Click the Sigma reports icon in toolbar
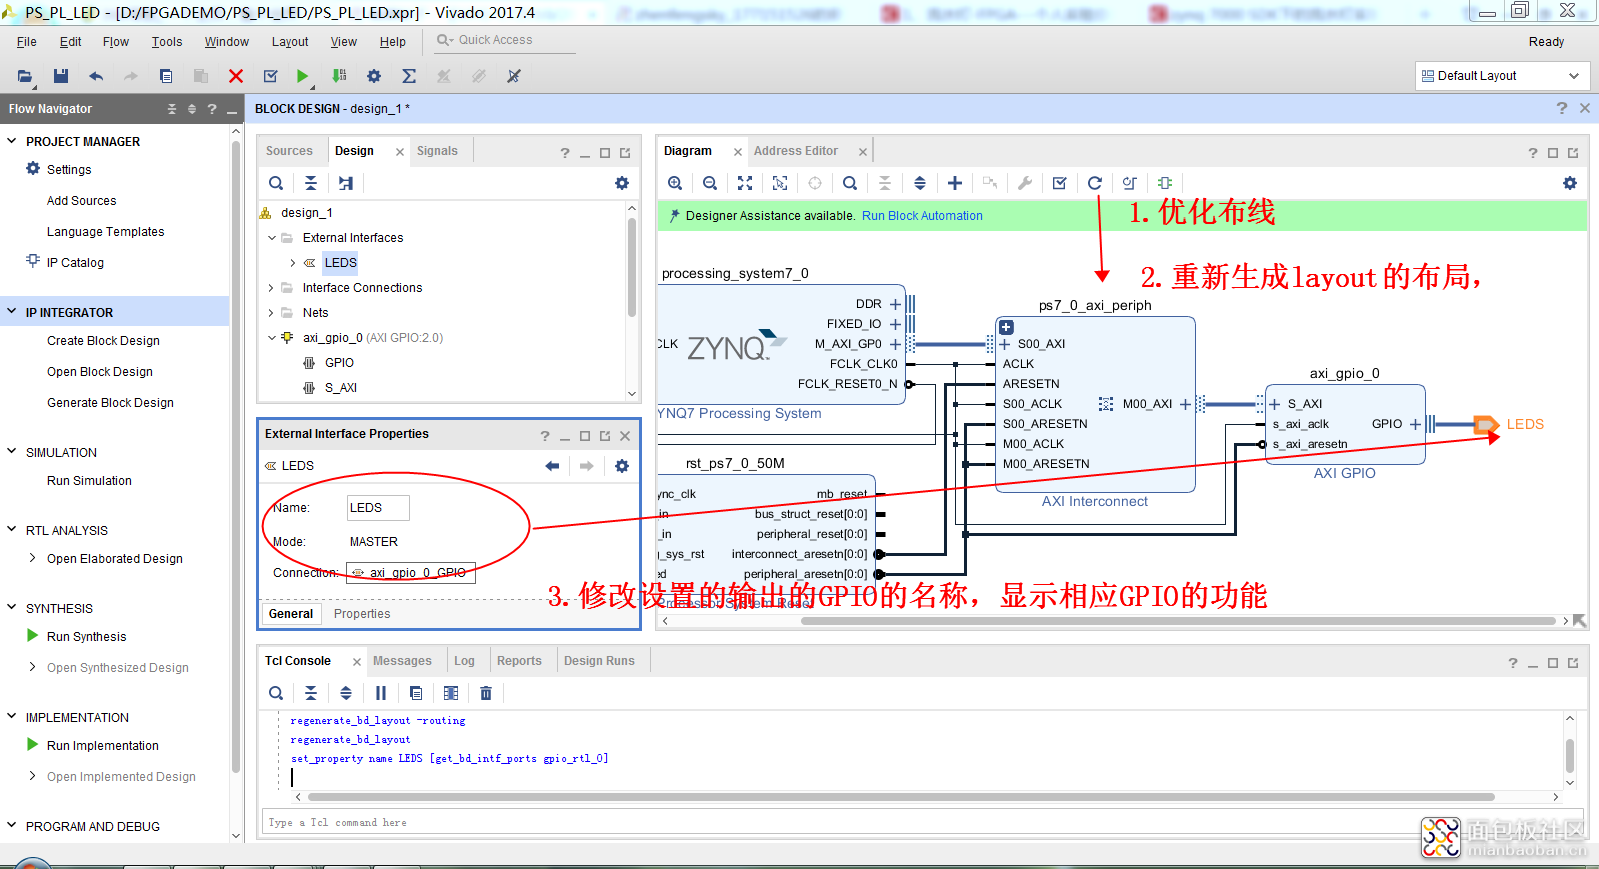Viewport: 1599px width, 869px height. pyautogui.click(x=409, y=76)
